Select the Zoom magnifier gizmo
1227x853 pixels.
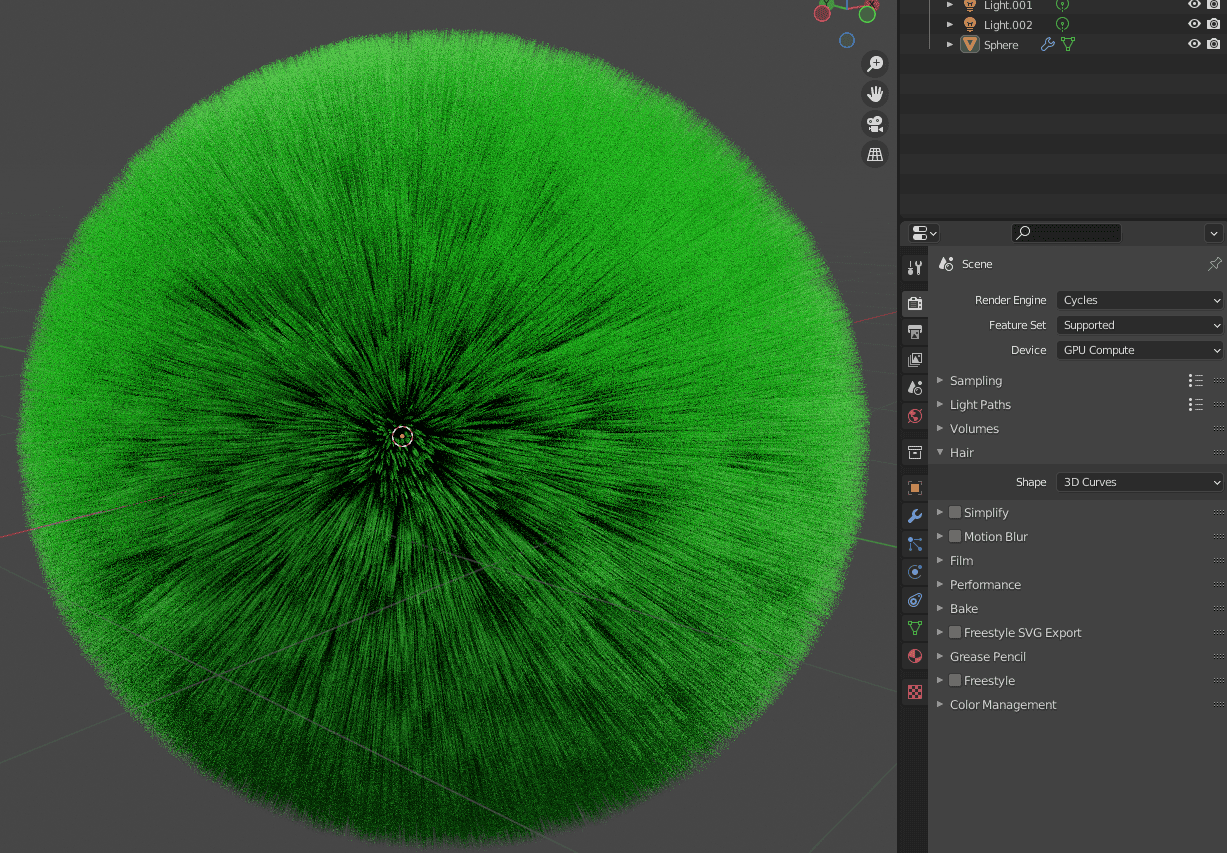874,63
